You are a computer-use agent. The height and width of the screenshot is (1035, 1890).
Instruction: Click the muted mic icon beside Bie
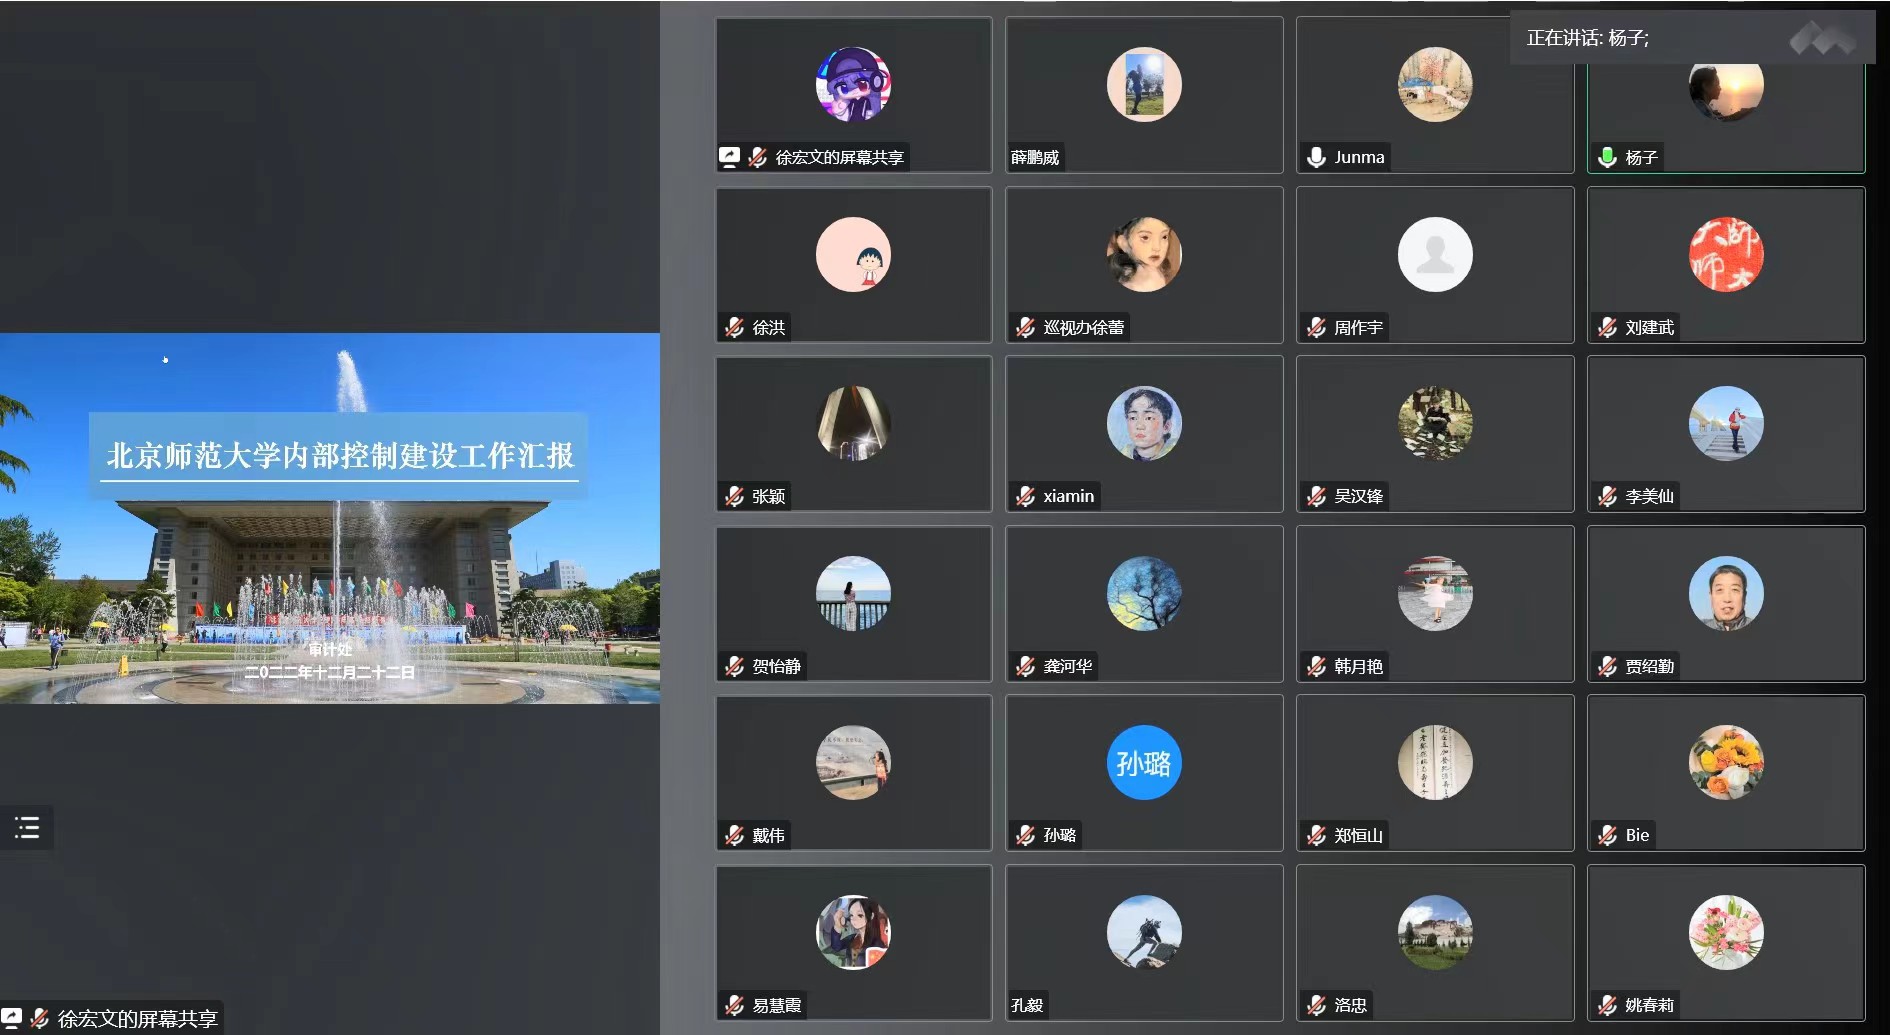tap(1608, 835)
